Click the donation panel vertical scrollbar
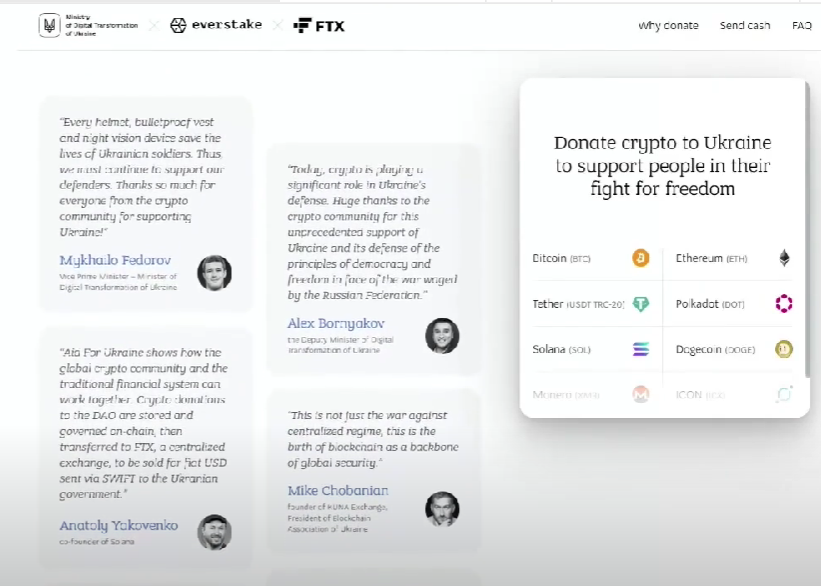The height and width of the screenshot is (586, 821). click(807, 230)
